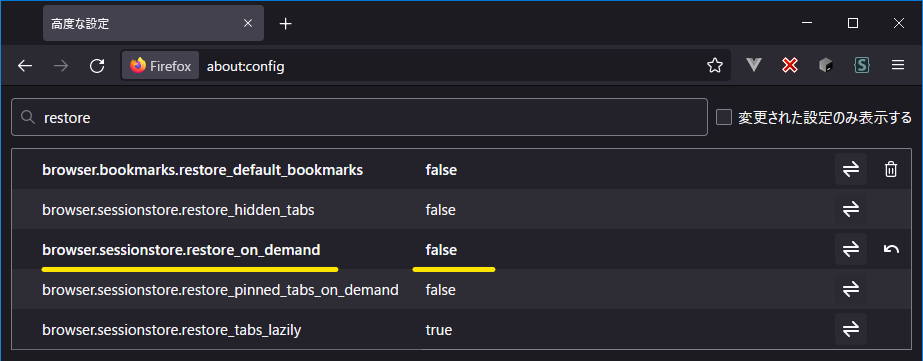Toggle browser.sessionstore.restore_tabs_lazily value
This screenshot has width=923, height=361.
(x=851, y=330)
